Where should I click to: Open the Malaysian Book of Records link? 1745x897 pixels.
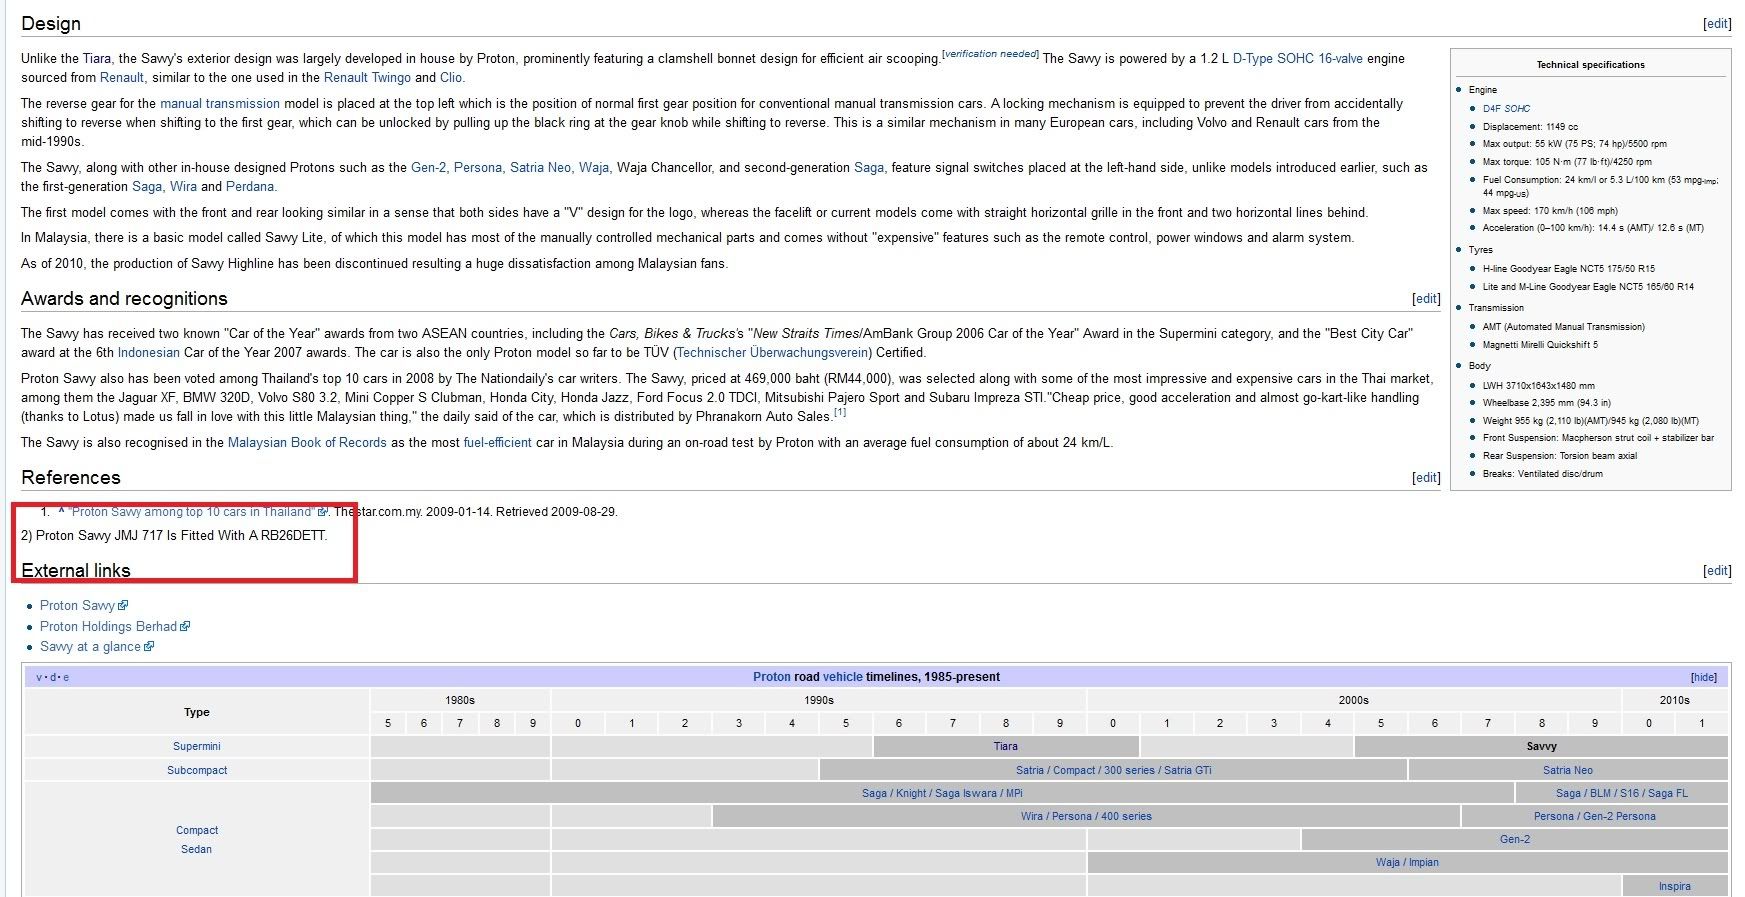click(307, 443)
